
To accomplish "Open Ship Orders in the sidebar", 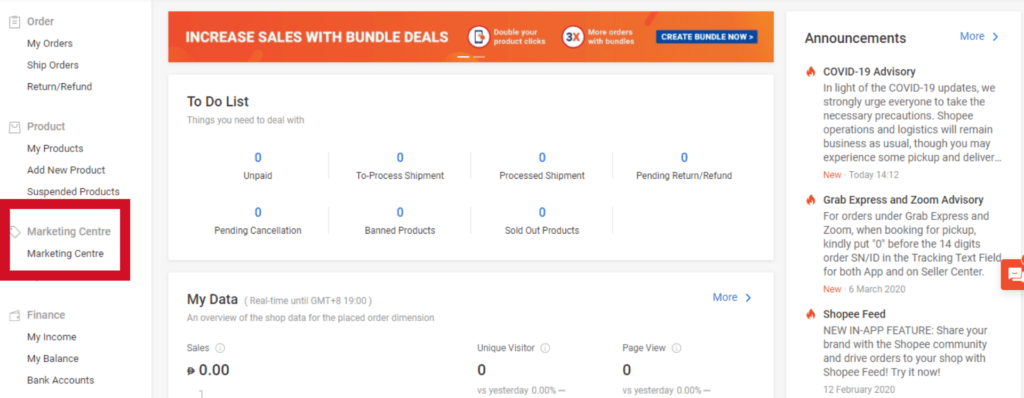I will 53,65.
